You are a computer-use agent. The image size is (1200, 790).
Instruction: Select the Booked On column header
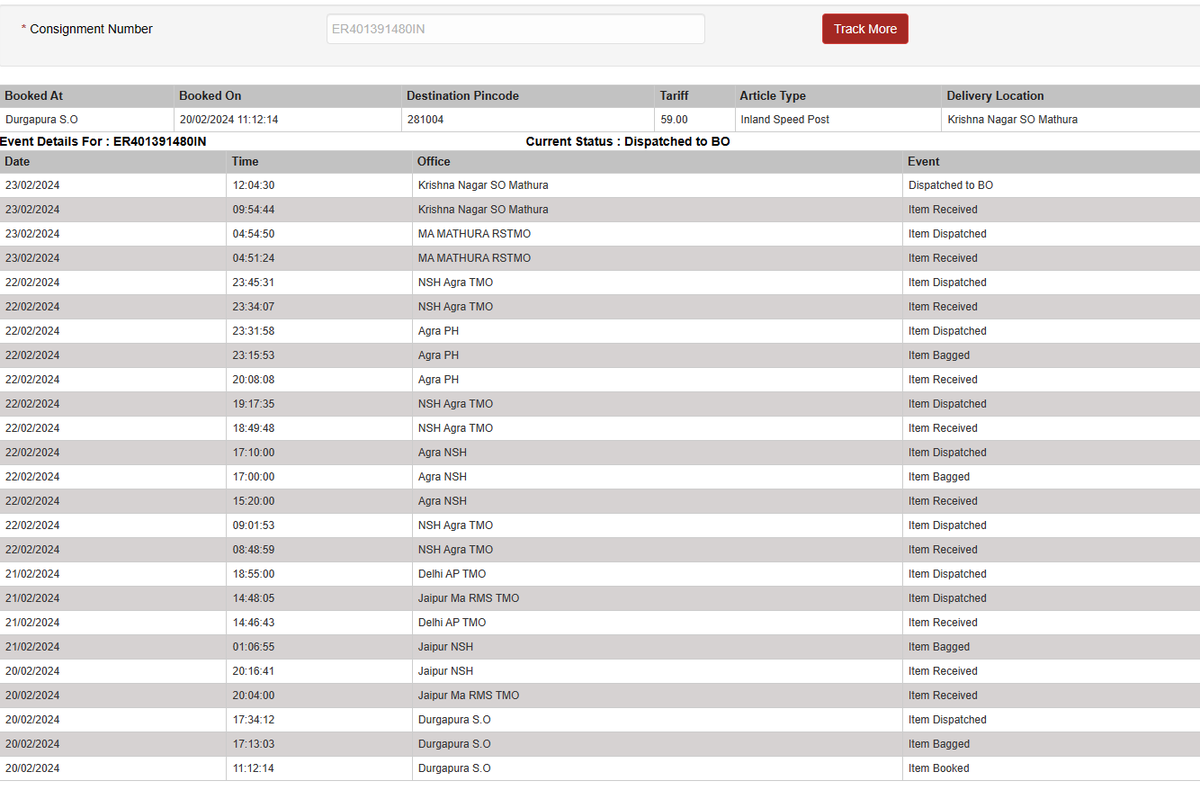click(x=210, y=96)
